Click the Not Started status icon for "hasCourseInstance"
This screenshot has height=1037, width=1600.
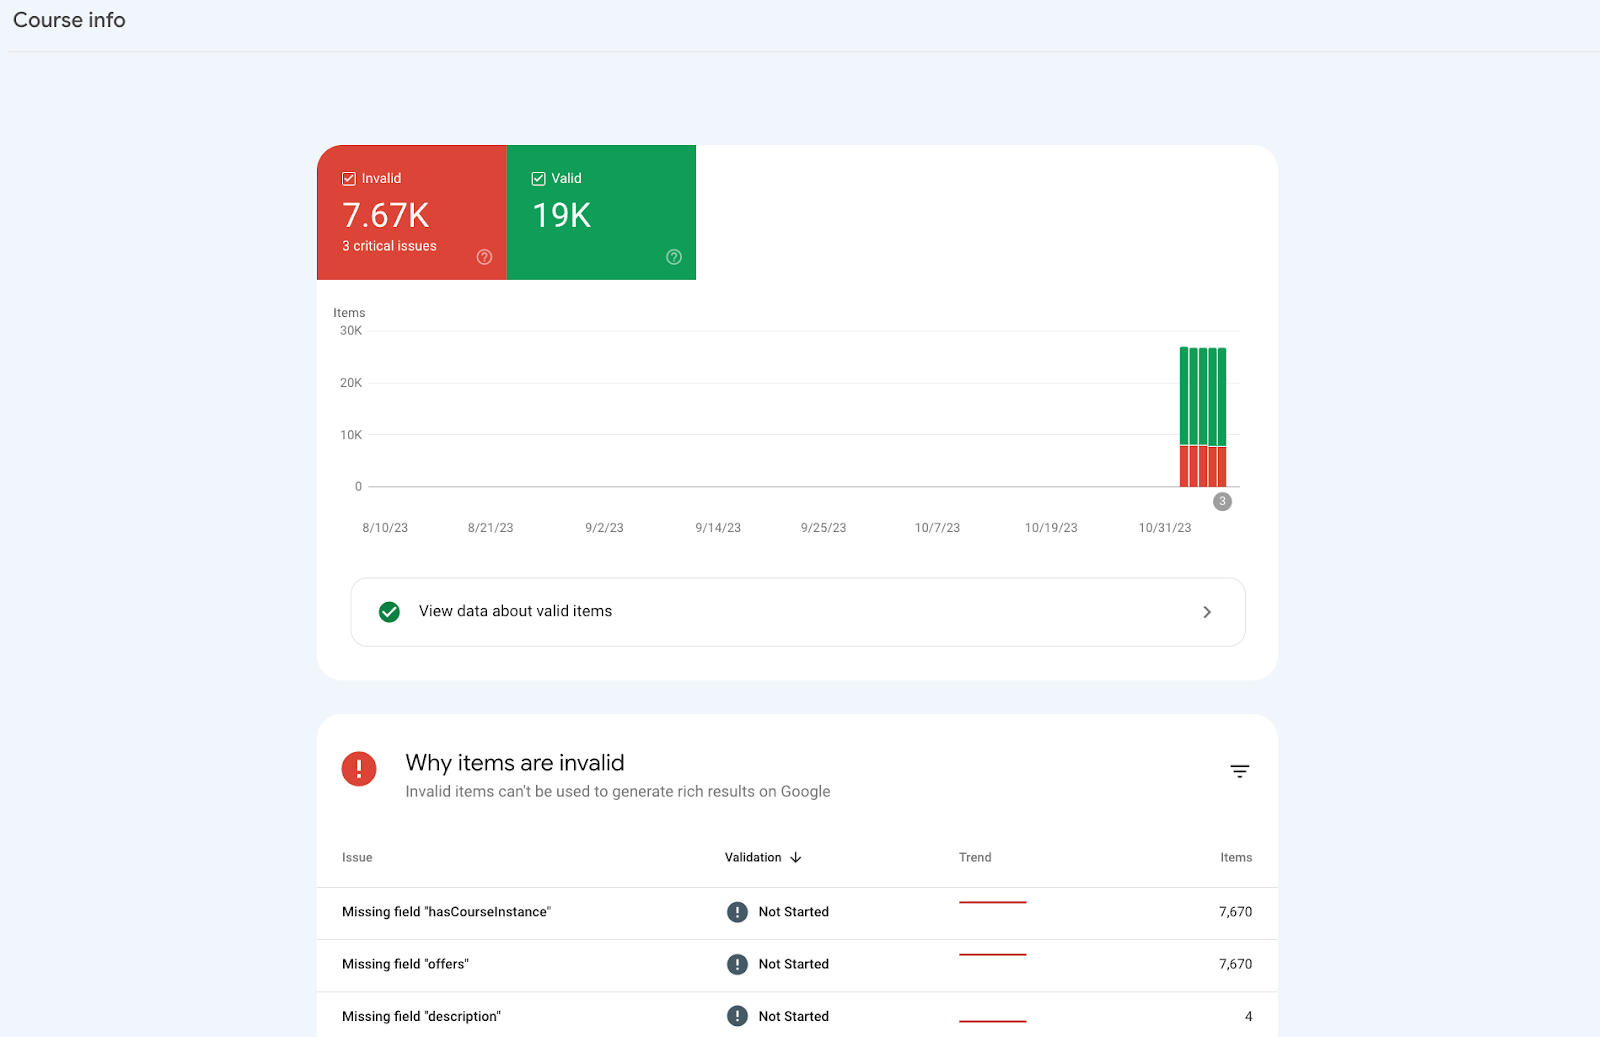[x=737, y=912]
